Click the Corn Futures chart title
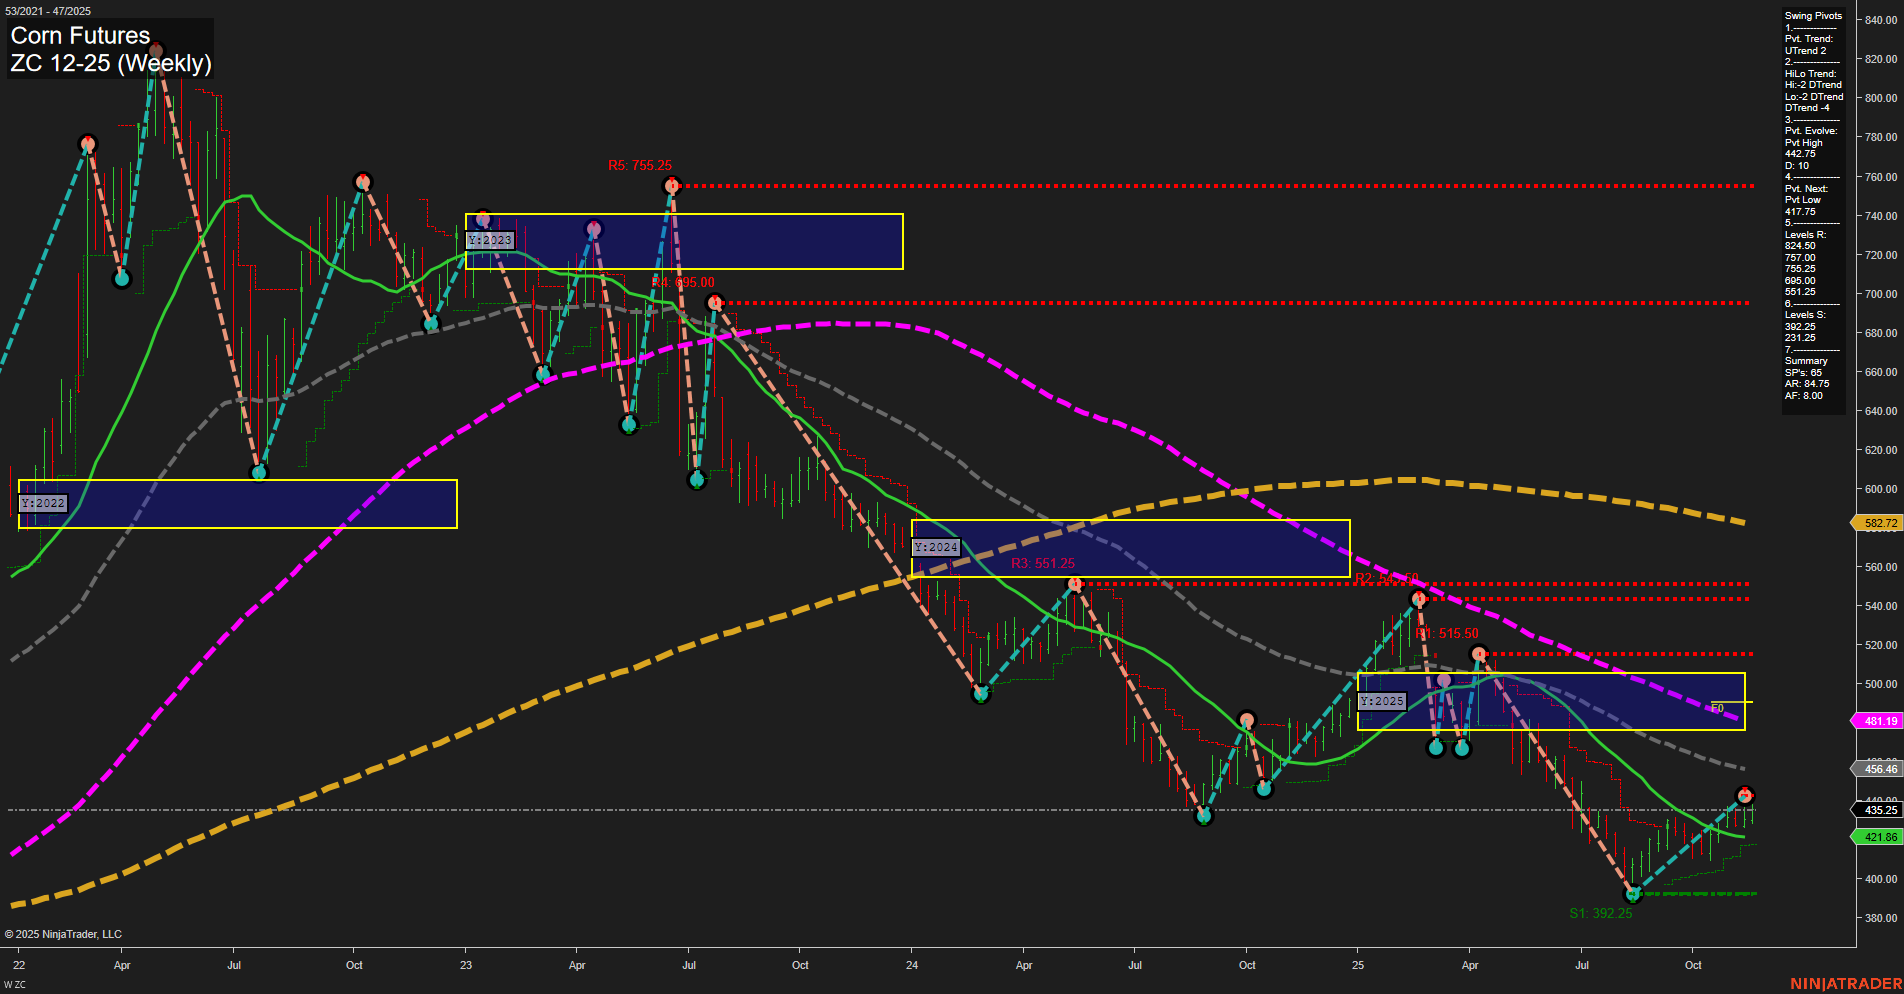Viewport: 1904px width, 994px height. point(78,35)
